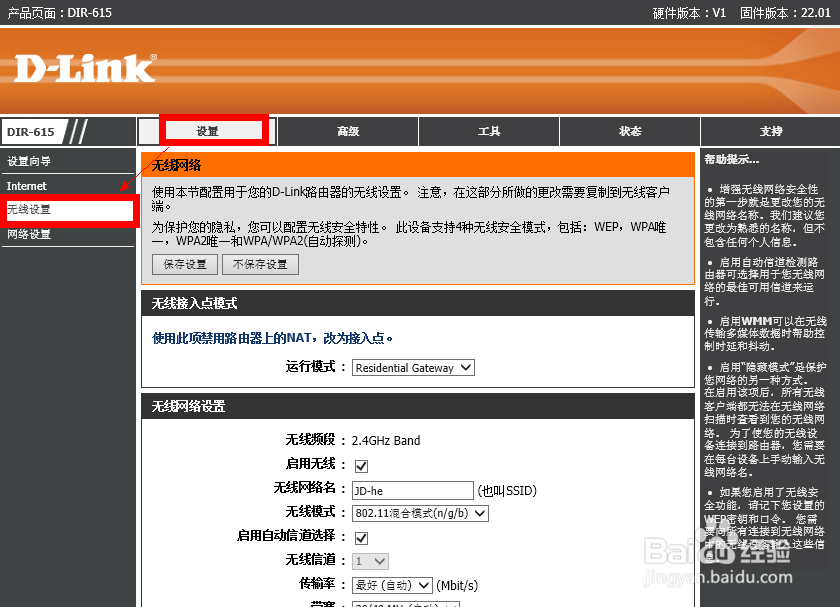840x607 pixels.
Task: Expand the 传输率 dropdown
Action: click(x=392, y=585)
